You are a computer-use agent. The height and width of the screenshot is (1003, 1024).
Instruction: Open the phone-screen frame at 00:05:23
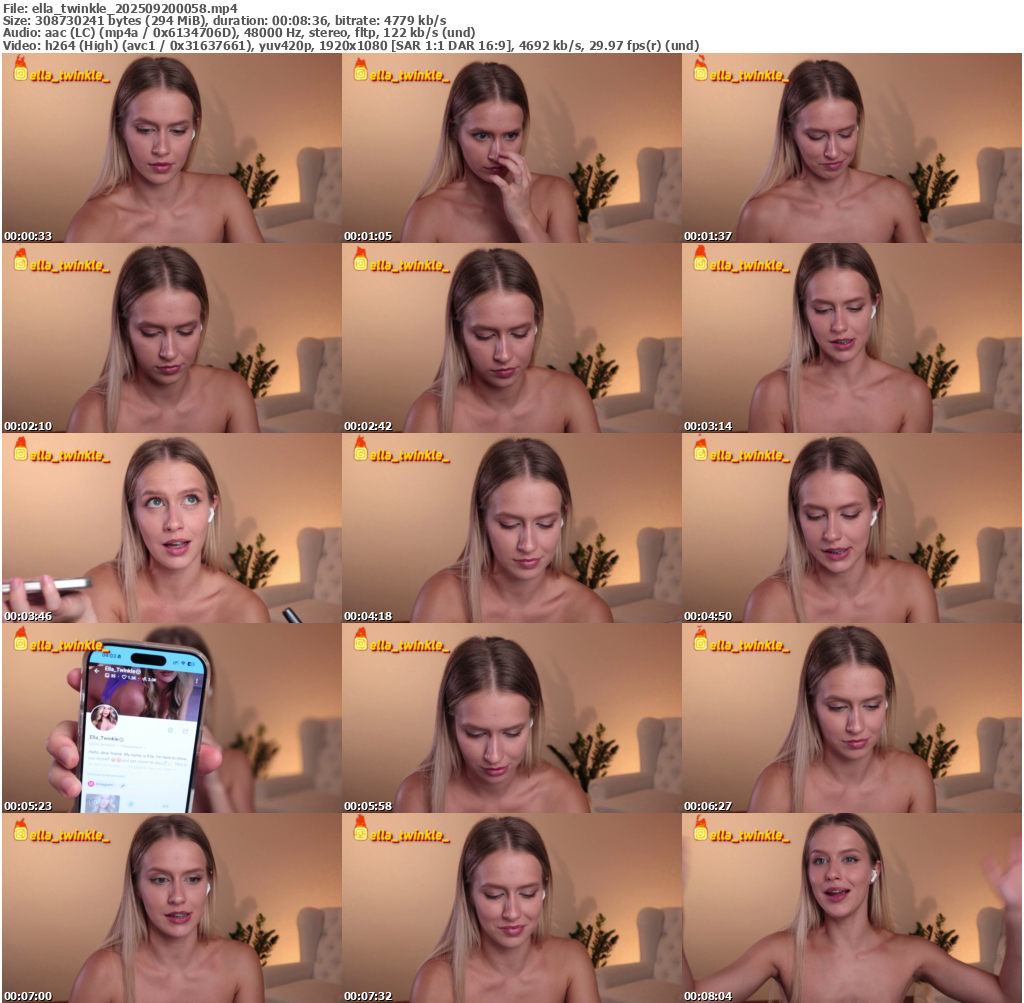click(x=172, y=718)
